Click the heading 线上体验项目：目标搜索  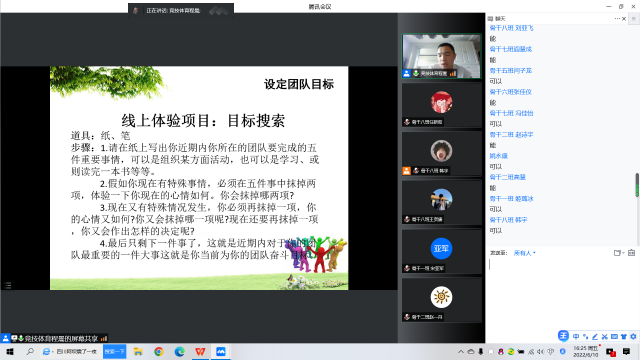tap(203, 120)
